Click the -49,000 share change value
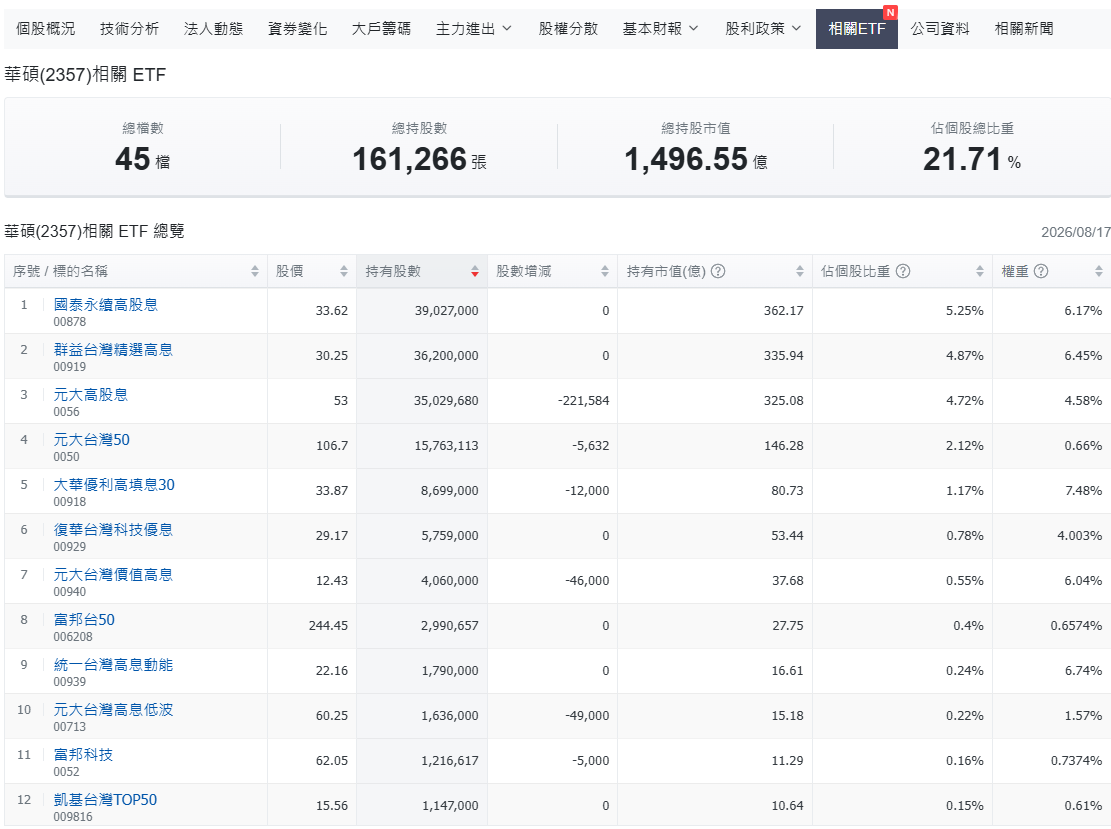The width and height of the screenshot is (1111, 829). [x=587, y=716]
